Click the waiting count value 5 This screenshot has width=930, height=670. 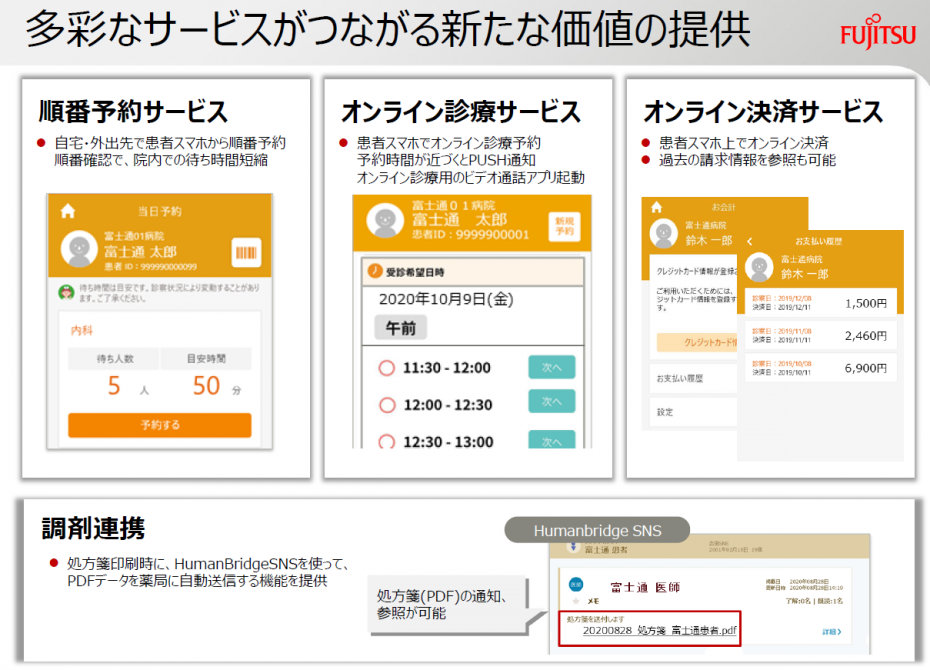click(114, 386)
